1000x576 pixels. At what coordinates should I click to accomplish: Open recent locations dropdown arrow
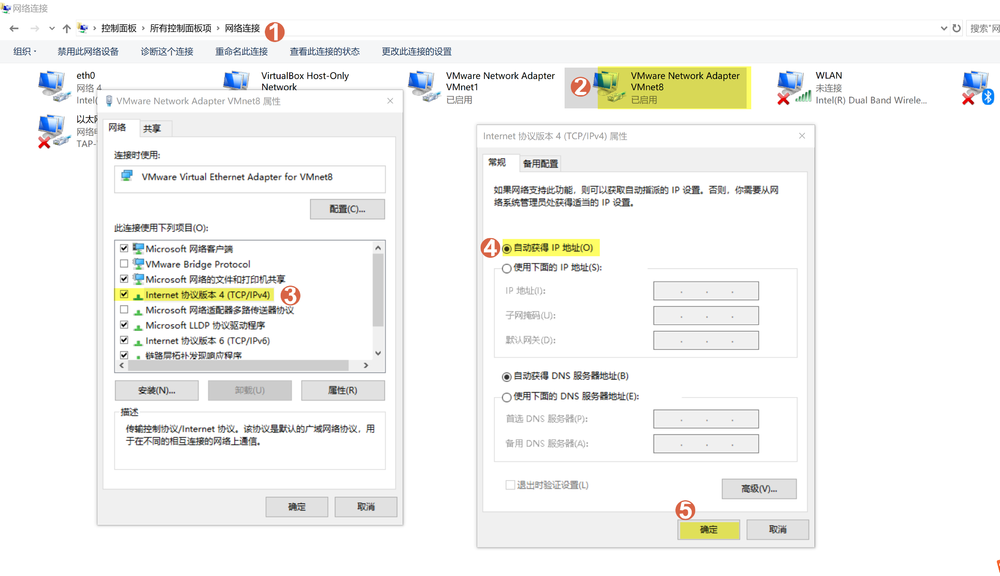(51, 28)
